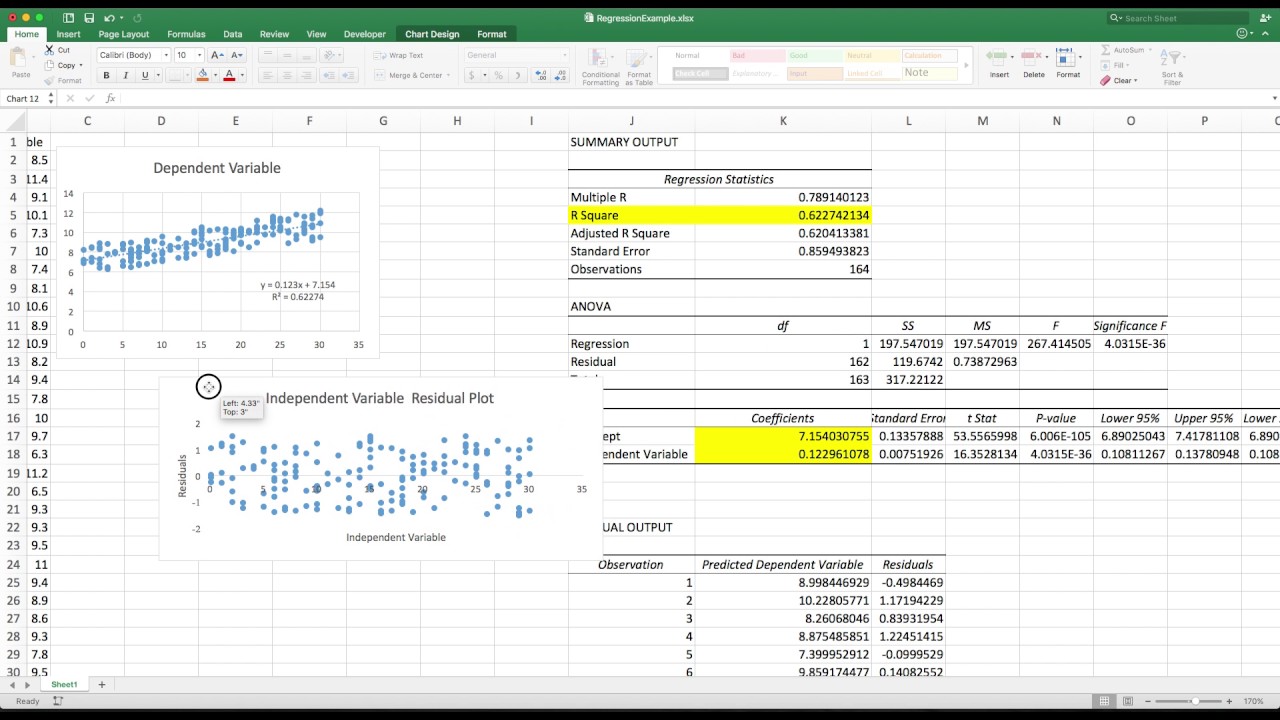Image resolution: width=1280 pixels, height=720 pixels.
Task: Apply the Bad cell style
Action: [756, 56]
